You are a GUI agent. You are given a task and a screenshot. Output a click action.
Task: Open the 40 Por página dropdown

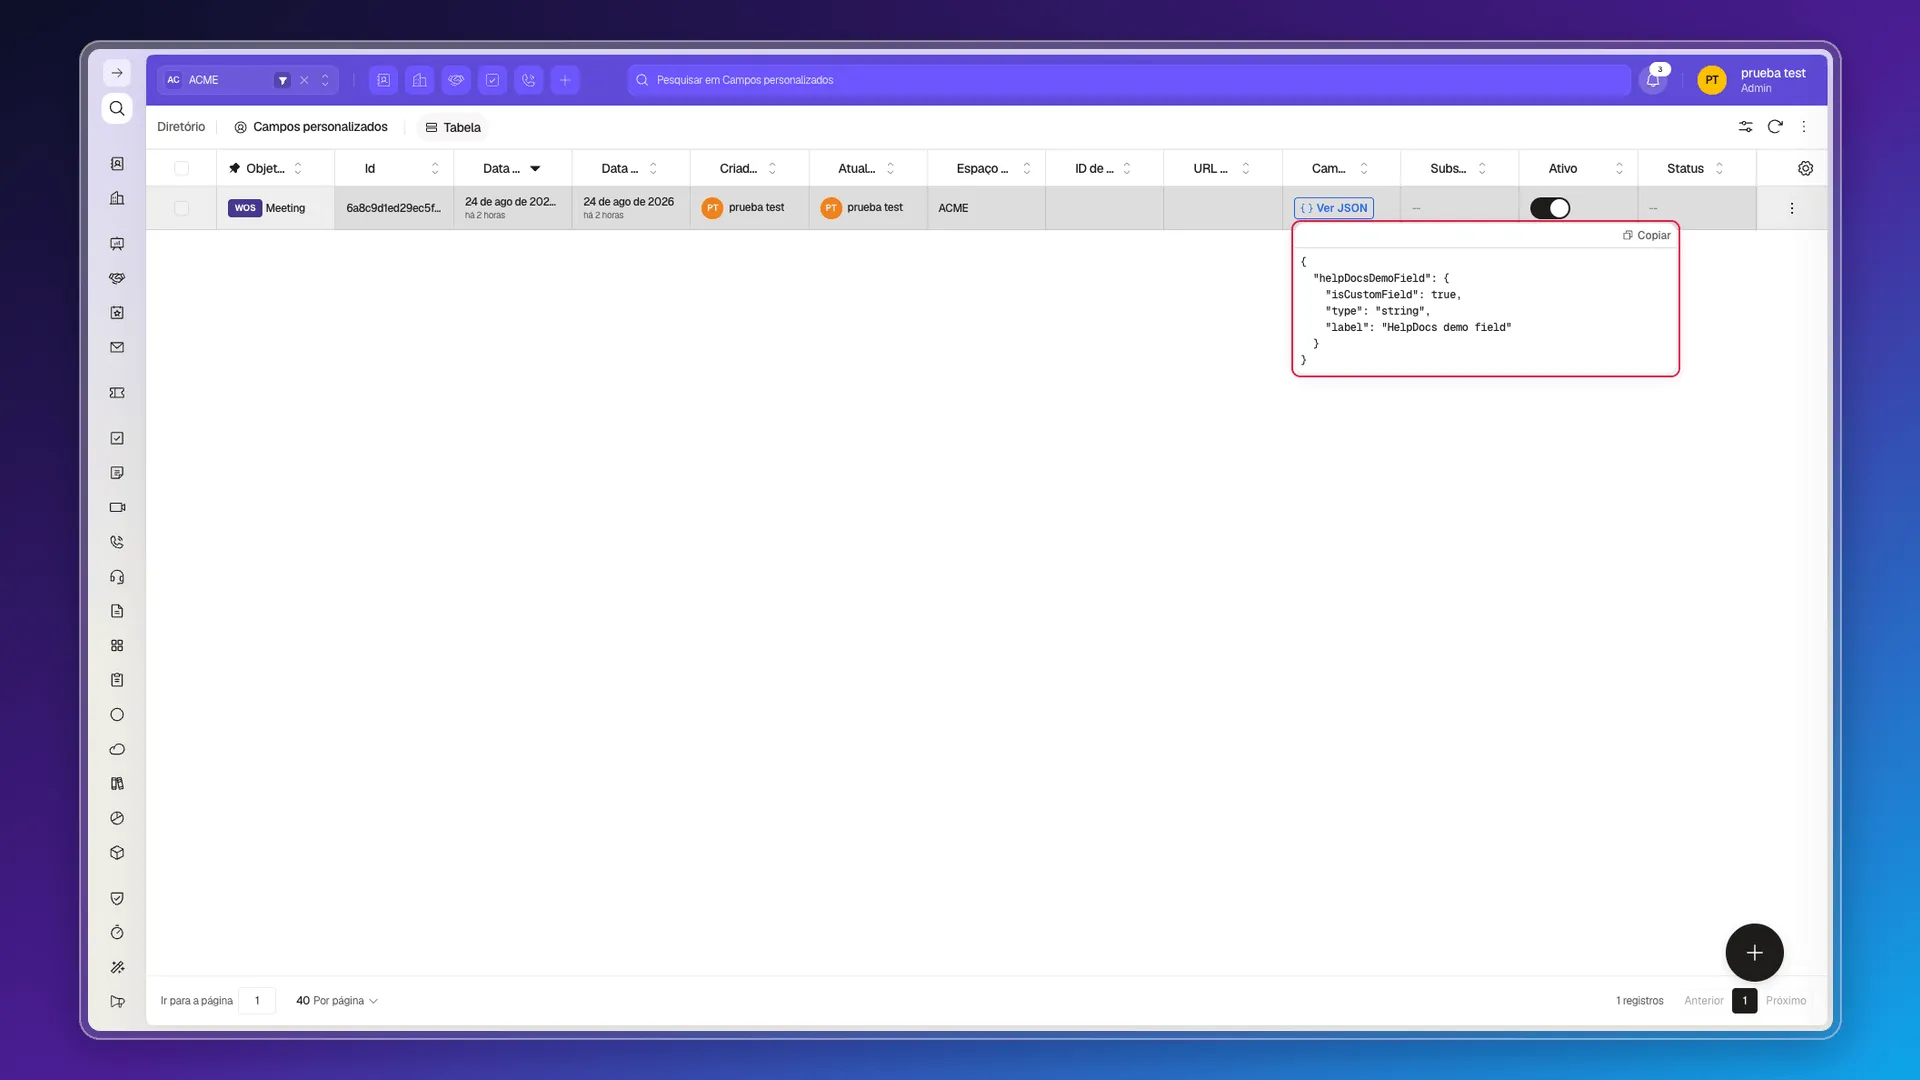[x=337, y=1001]
